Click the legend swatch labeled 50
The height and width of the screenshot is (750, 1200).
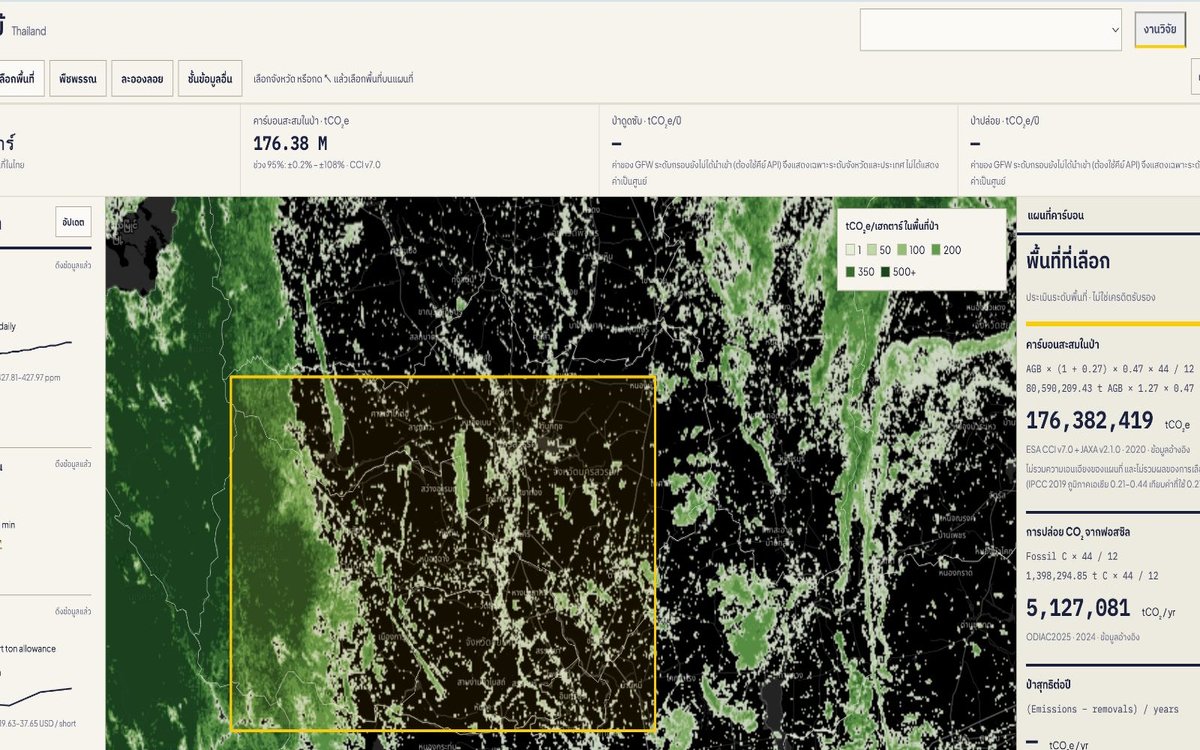click(871, 250)
